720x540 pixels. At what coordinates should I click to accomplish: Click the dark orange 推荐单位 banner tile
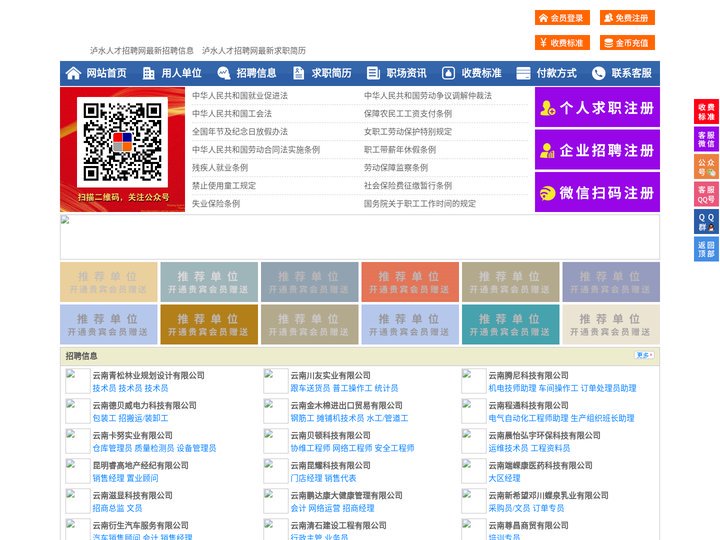209,324
